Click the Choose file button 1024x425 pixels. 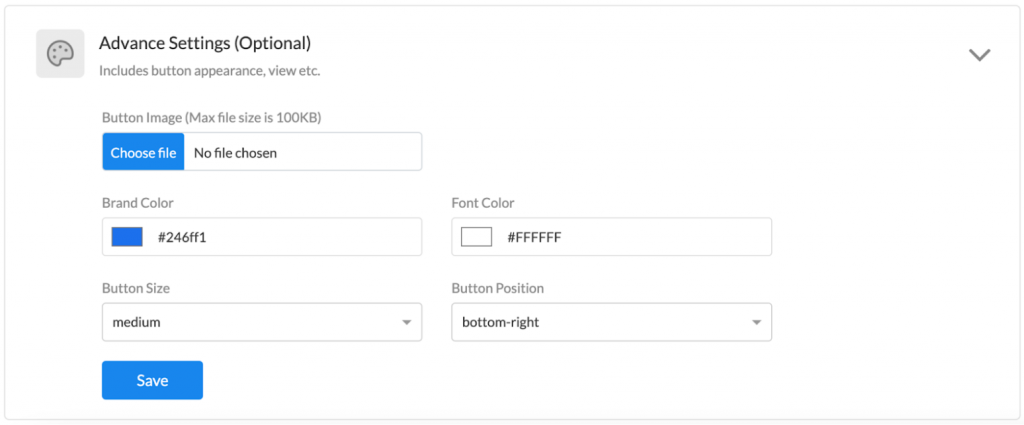tap(143, 152)
